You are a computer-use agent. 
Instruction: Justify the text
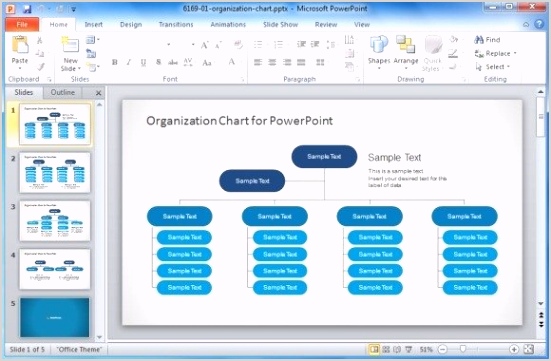pyautogui.click(x=301, y=63)
